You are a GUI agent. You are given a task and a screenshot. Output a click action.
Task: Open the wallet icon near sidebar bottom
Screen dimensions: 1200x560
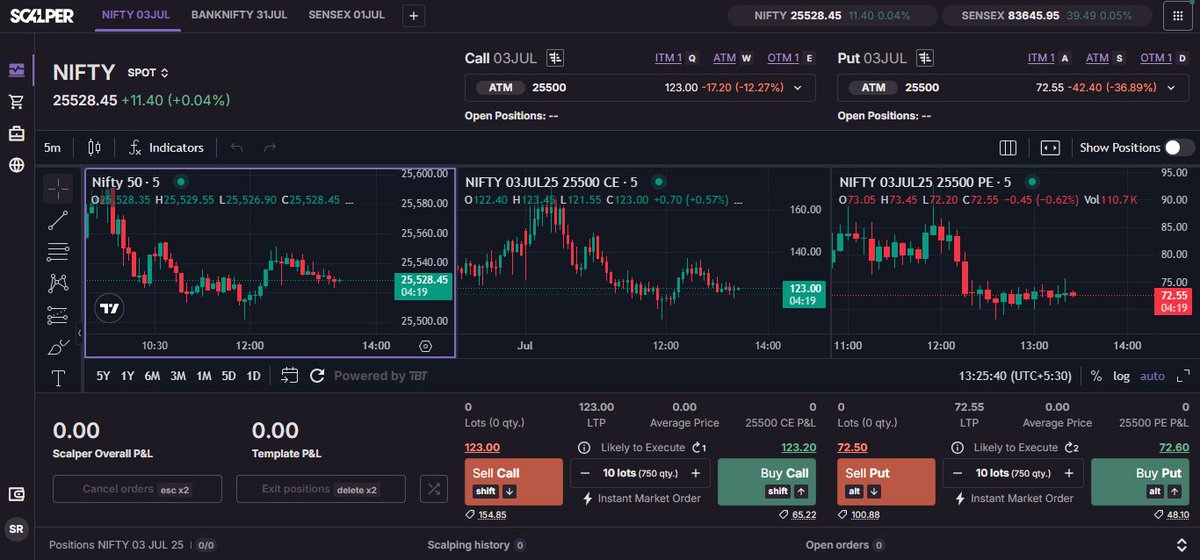(x=16, y=494)
